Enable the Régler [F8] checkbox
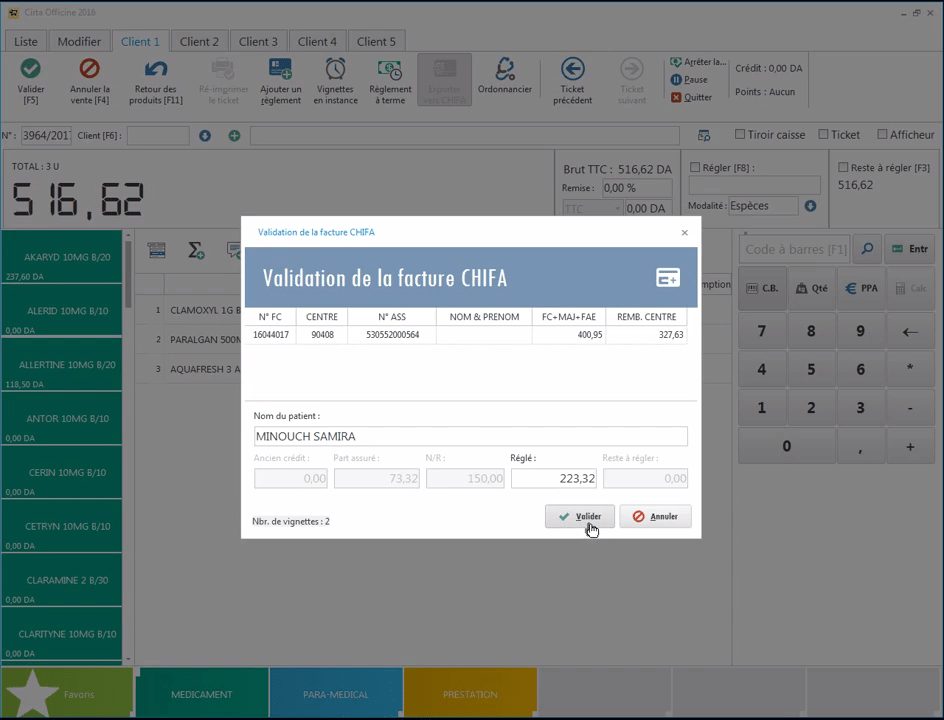 [695, 167]
